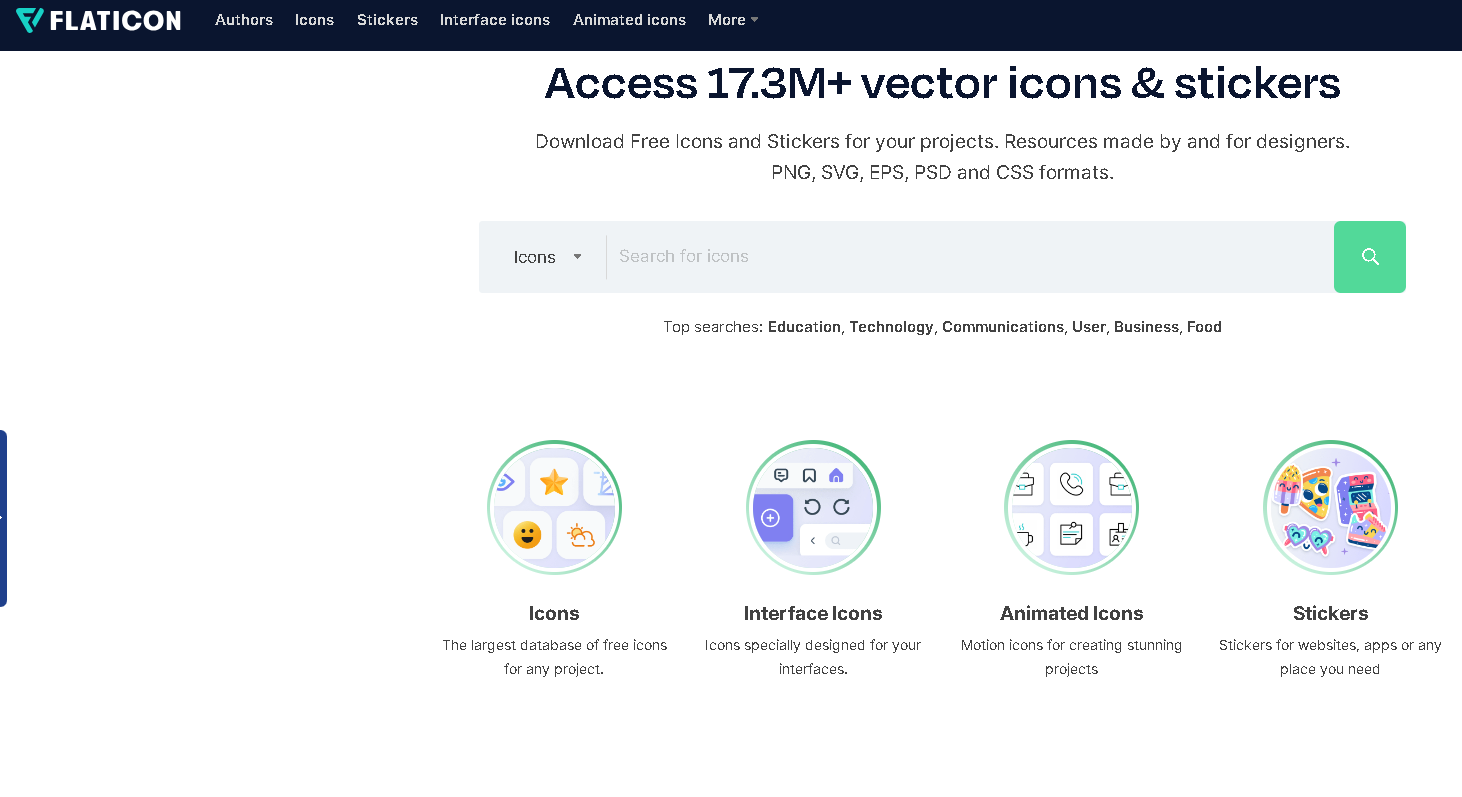Viewport: 1462px width, 797px height.
Task: Click the Stickers category heading
Action: [1330, 613]
